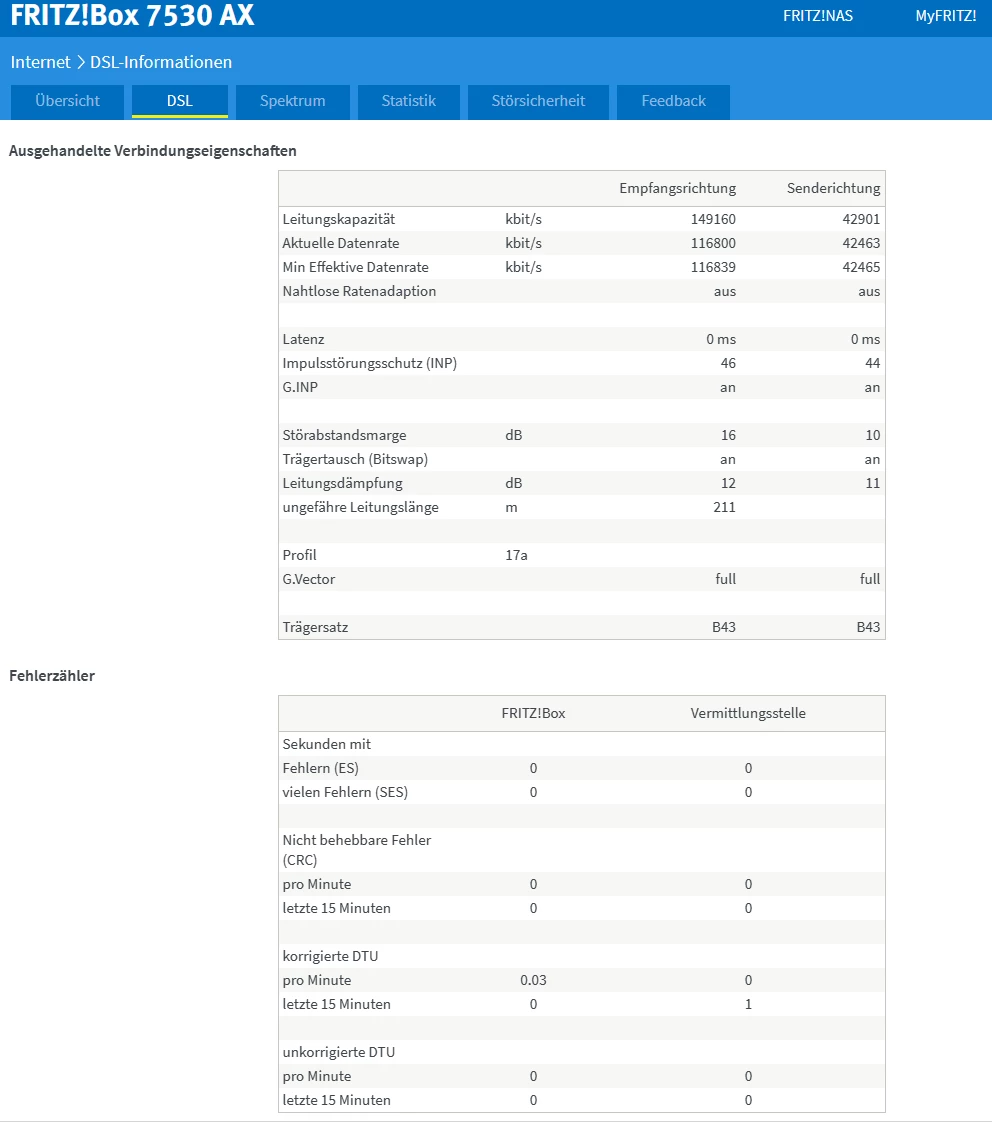
Task: Select the value 42465
Action: click(x=861, y=267)
